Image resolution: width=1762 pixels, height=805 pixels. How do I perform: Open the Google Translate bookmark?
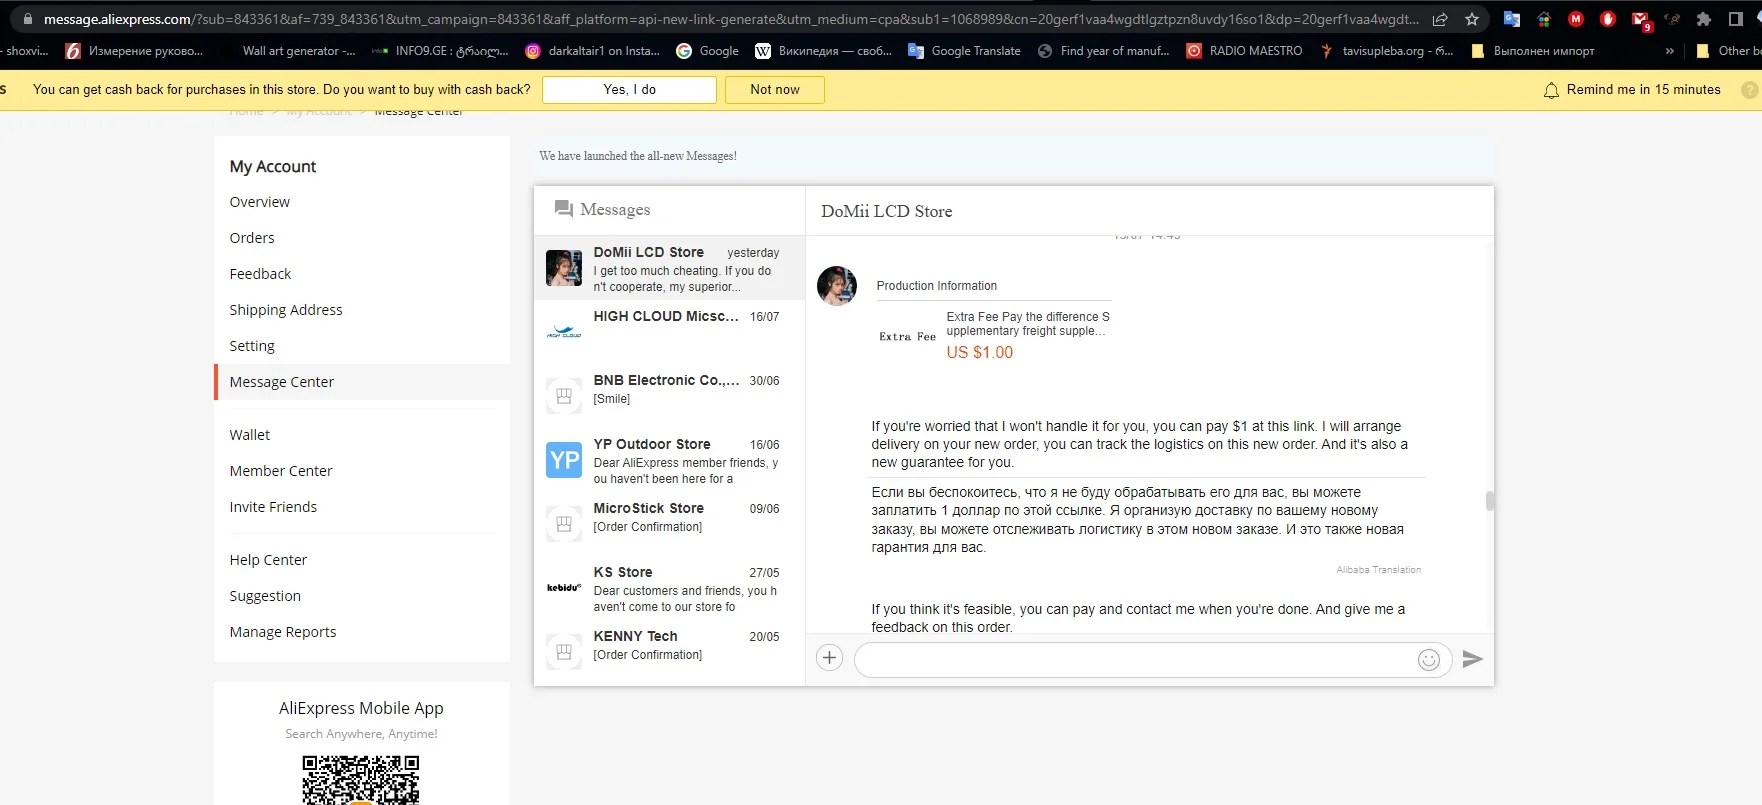(964, 51)
